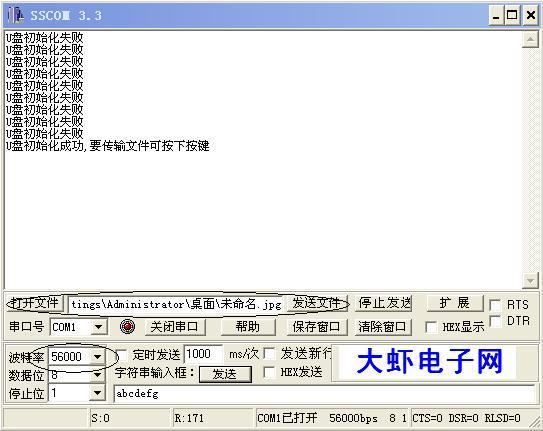Enable the HEX发送 checkbox
The height and width of the screenshot is (431, 543).
[x=269, y=372]
